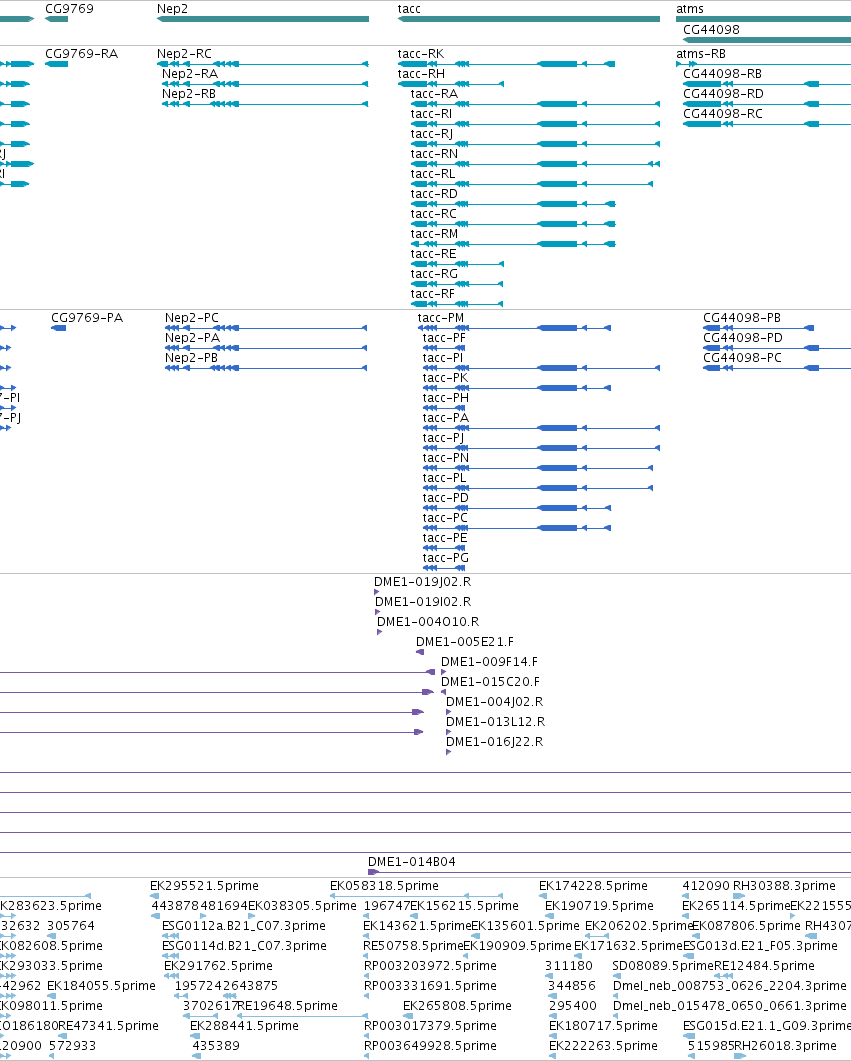Select the 344856 EST label
Screen dimensions: 851x1061
(572, 985)
